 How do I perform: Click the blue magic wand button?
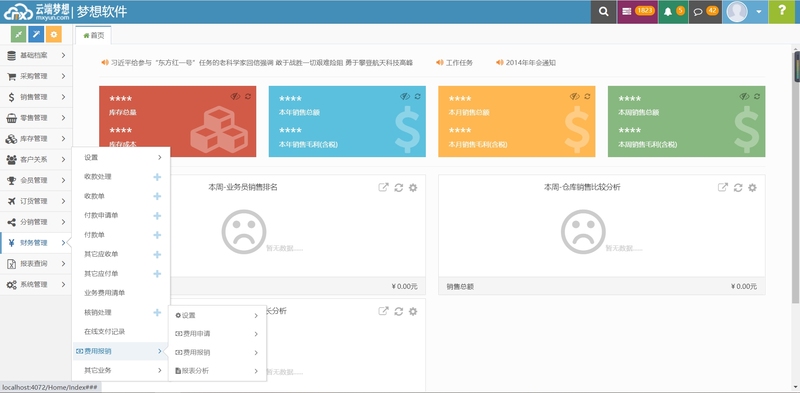[36, 34]
